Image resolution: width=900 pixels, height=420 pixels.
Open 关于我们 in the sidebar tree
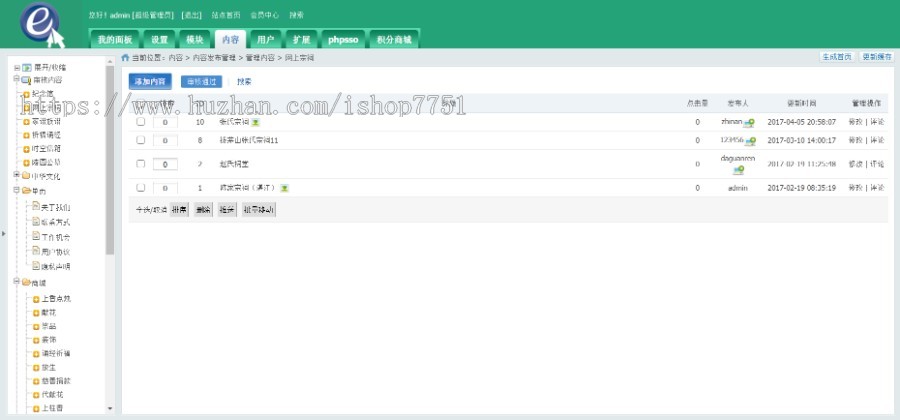55,207
